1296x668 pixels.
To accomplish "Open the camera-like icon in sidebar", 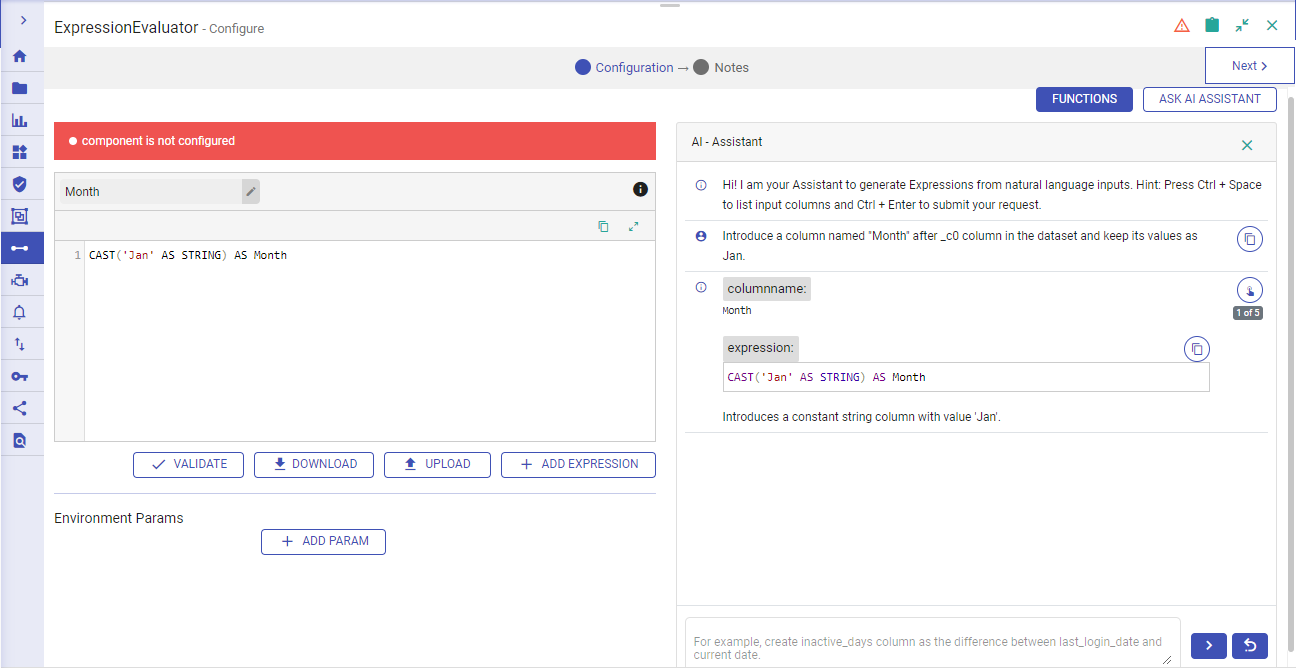I will tap(20, 280).
